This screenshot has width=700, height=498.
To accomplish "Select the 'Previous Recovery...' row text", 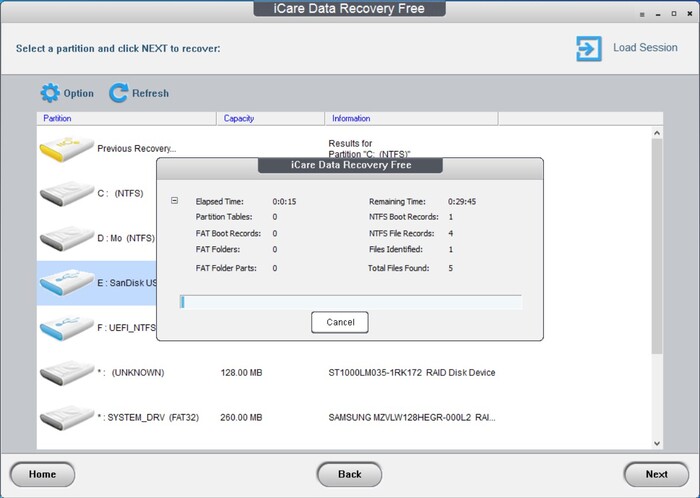I will click(x=137, y=149).
